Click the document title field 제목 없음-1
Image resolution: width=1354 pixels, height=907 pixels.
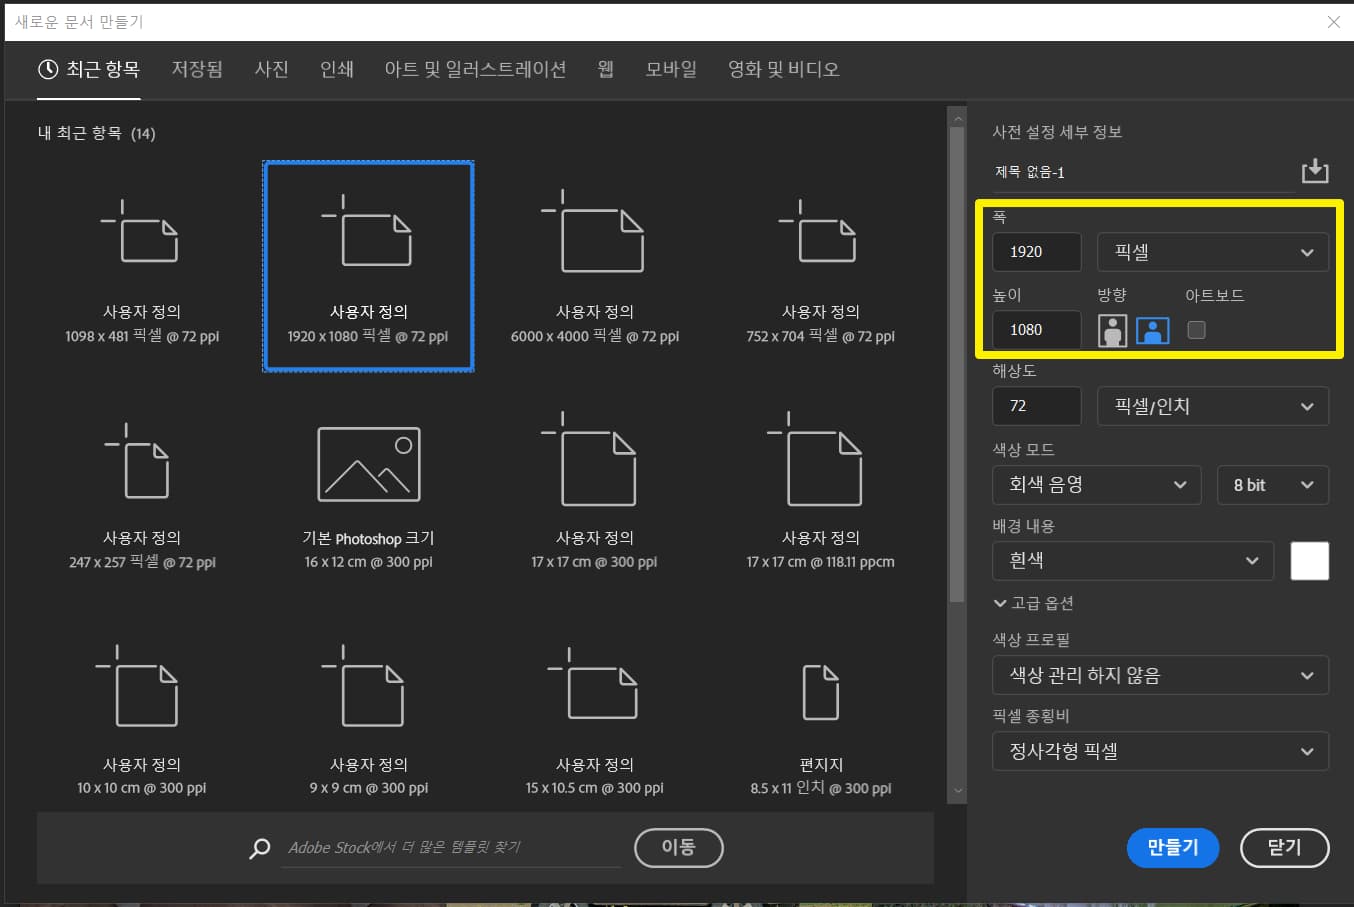(x=1143, y=172)
